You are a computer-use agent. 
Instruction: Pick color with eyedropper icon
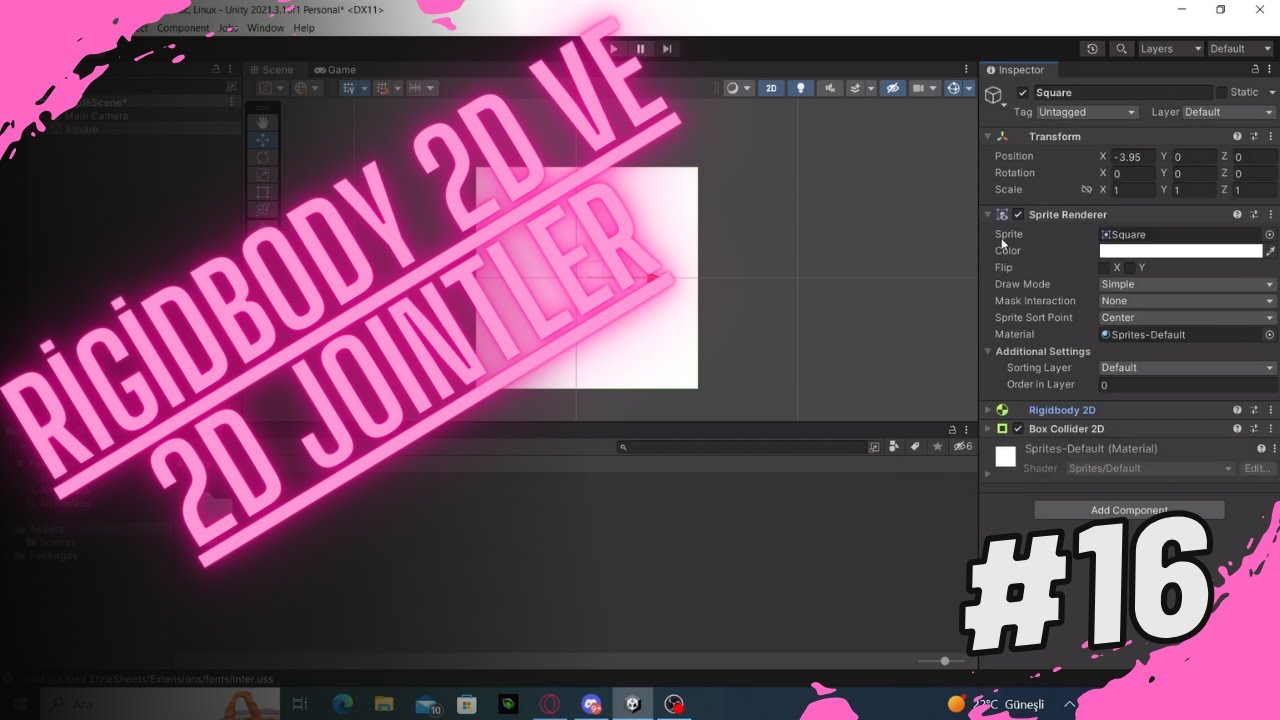pos(1271,251)
